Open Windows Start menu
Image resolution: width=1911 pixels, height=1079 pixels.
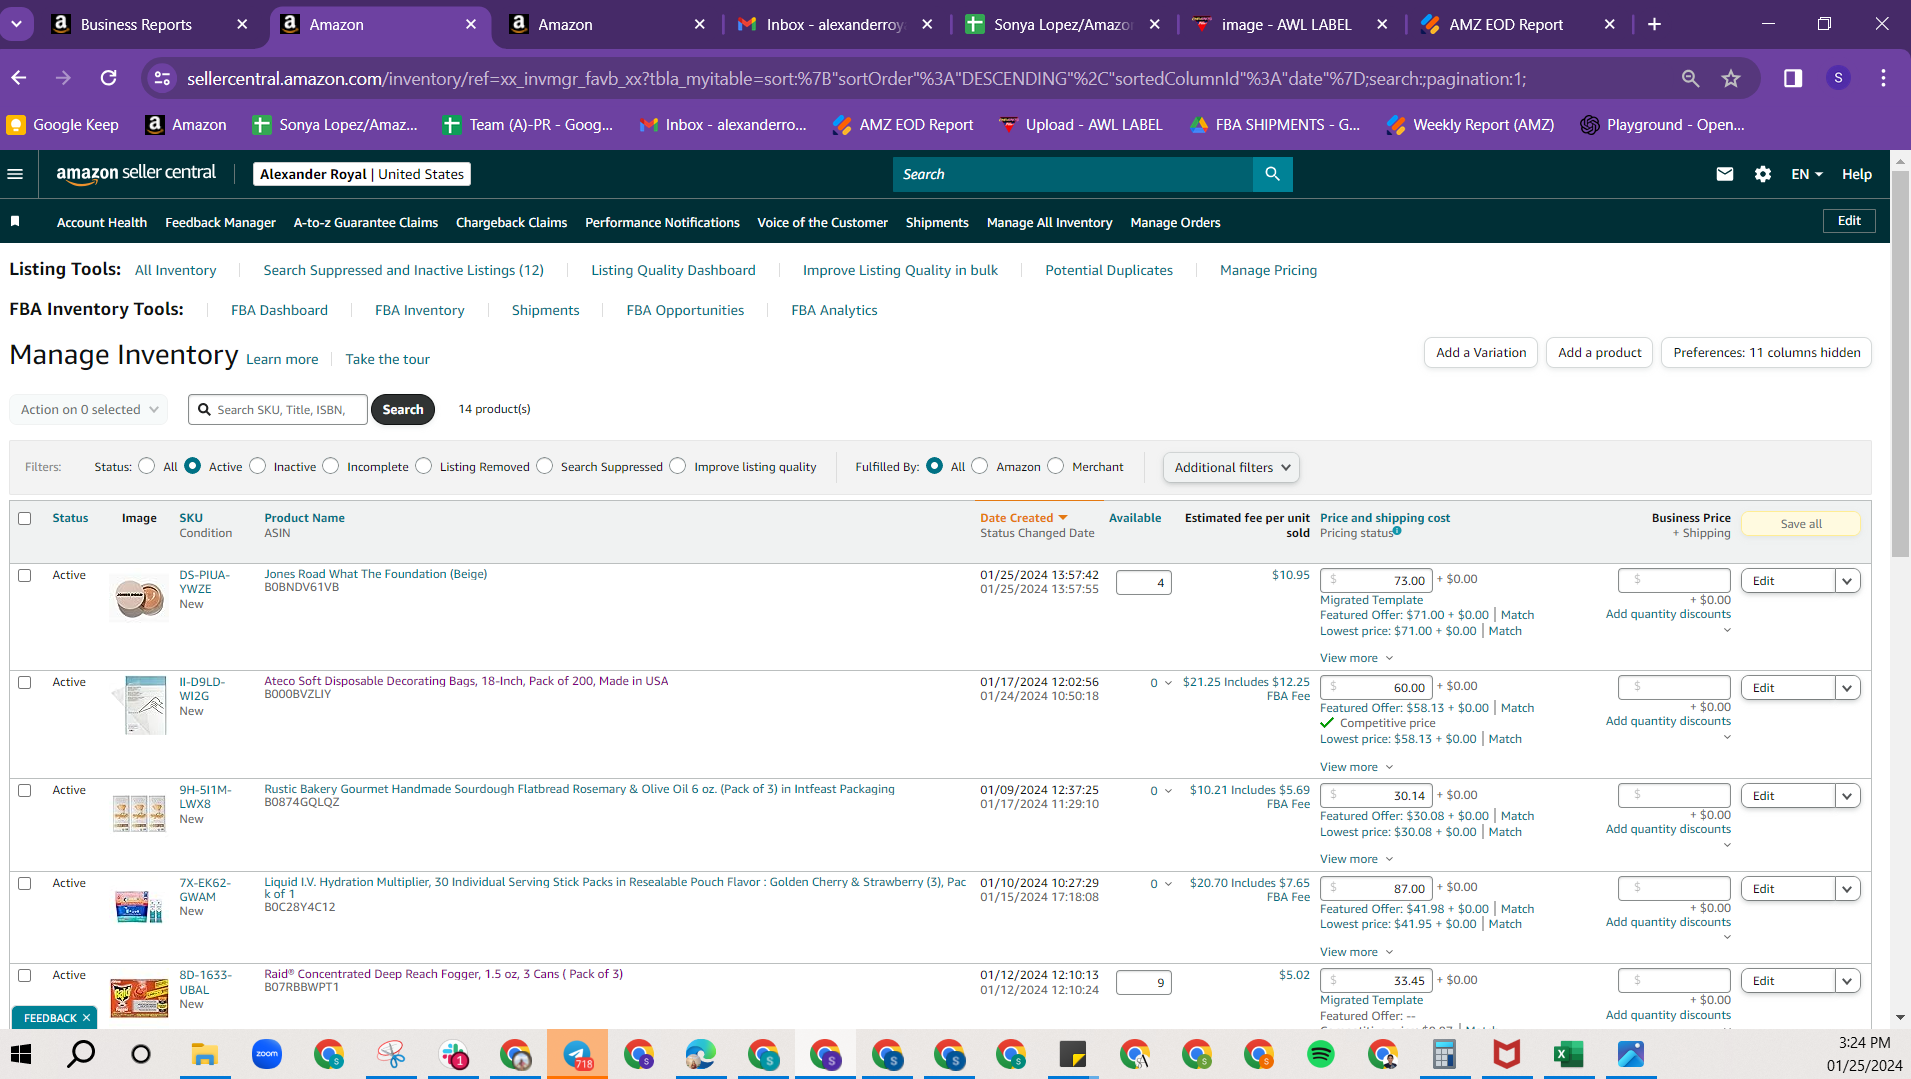(21, 1054)
